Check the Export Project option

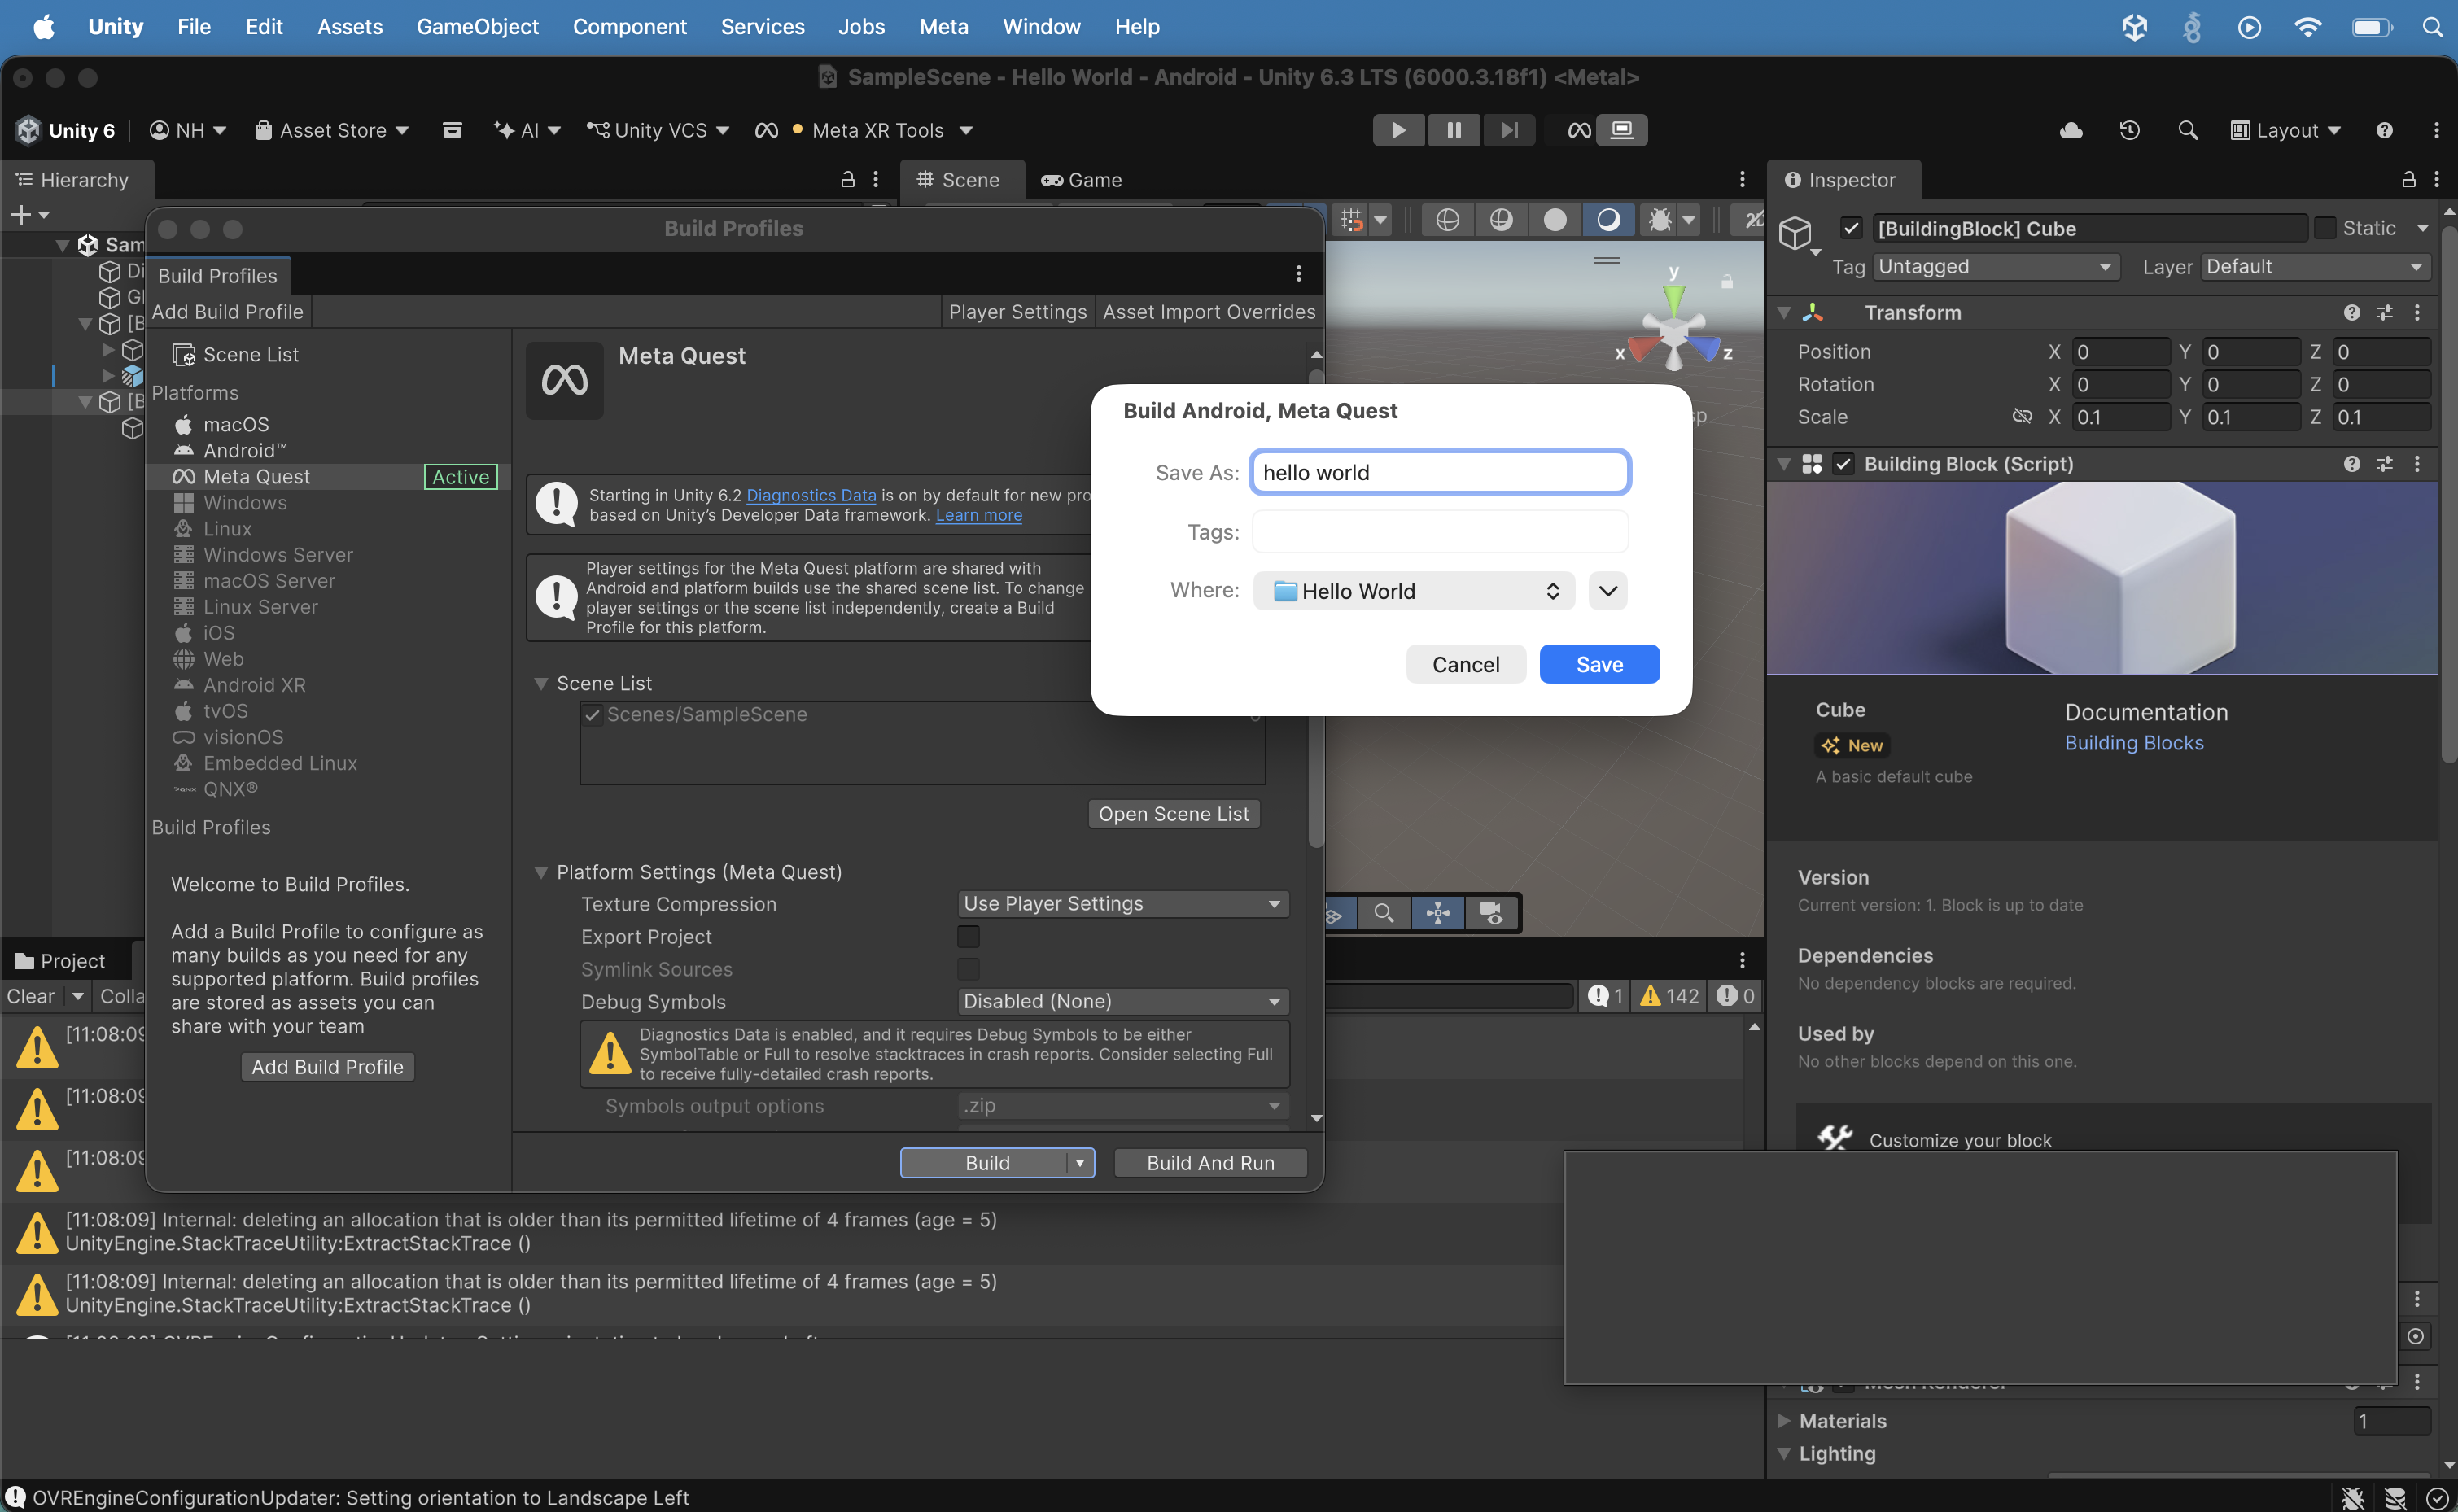click(x=968, y=937)
